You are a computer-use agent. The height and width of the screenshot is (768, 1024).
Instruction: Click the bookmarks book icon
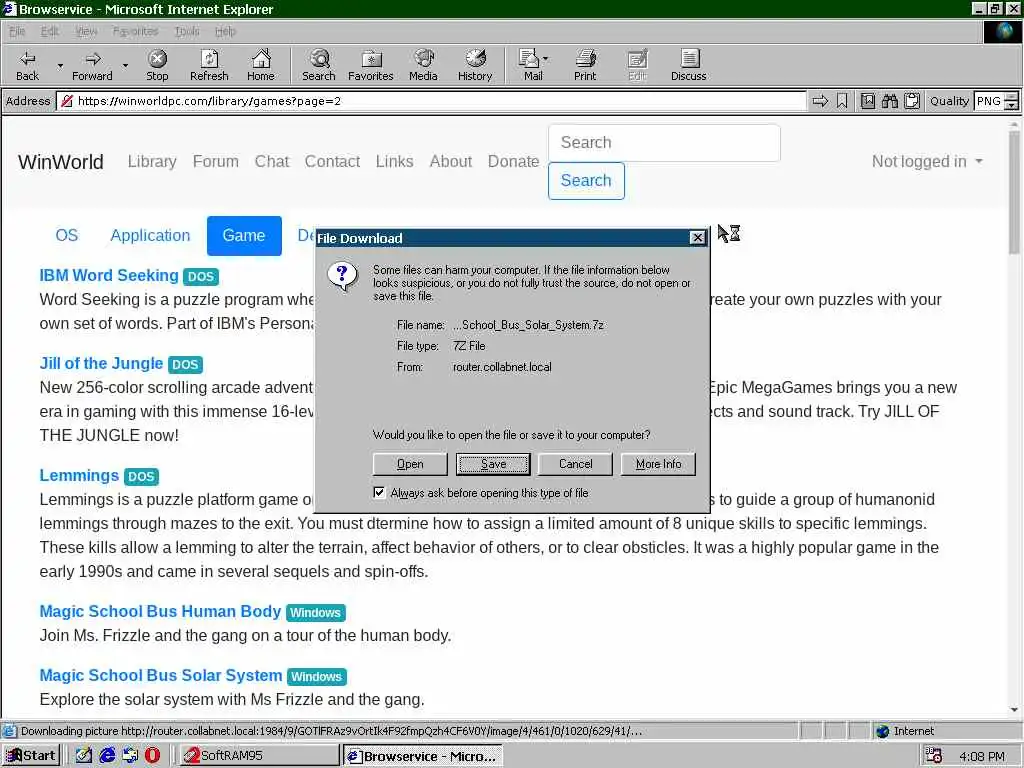867,101
